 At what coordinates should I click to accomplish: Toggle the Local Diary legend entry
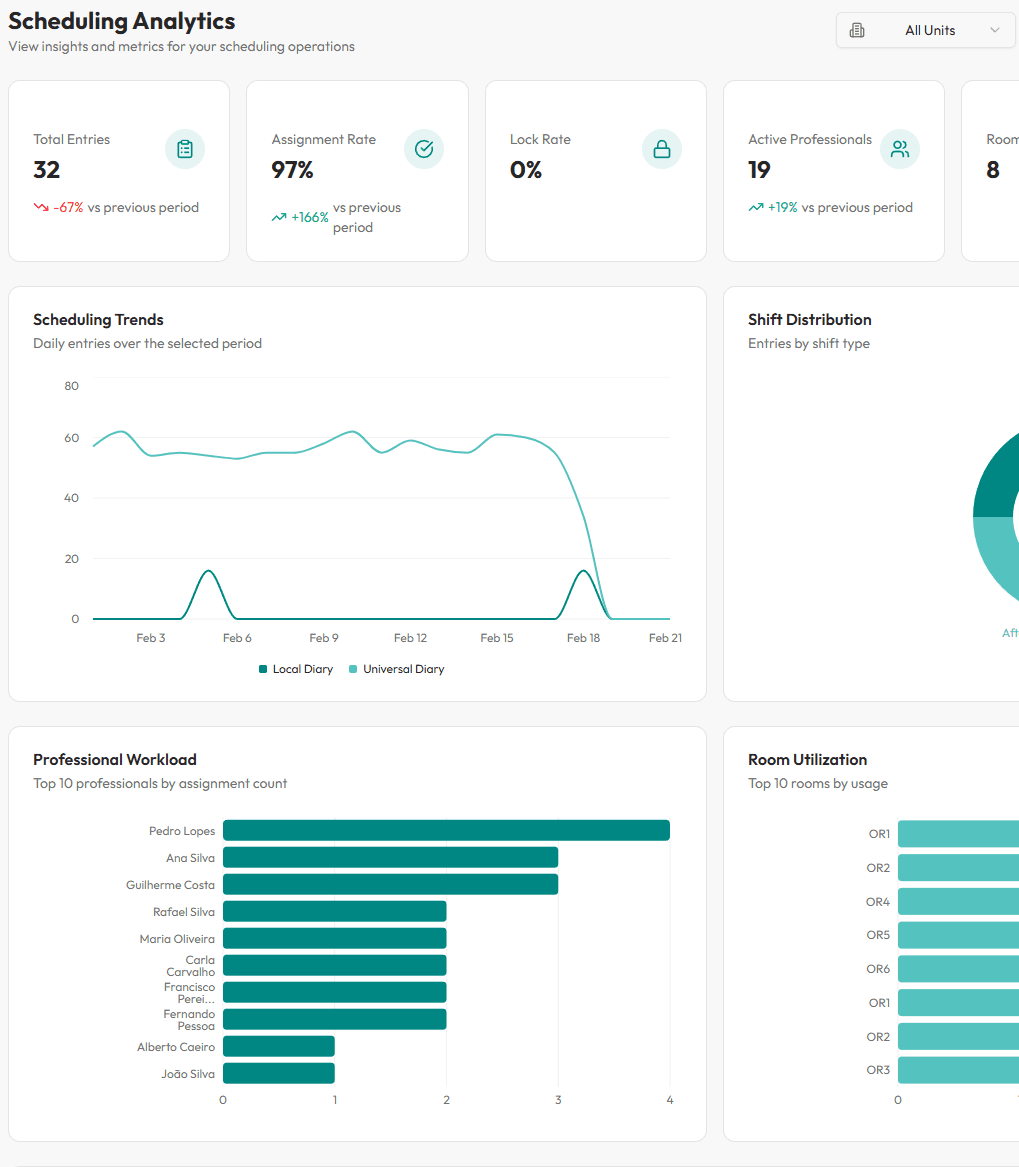(x=295, y=668)
